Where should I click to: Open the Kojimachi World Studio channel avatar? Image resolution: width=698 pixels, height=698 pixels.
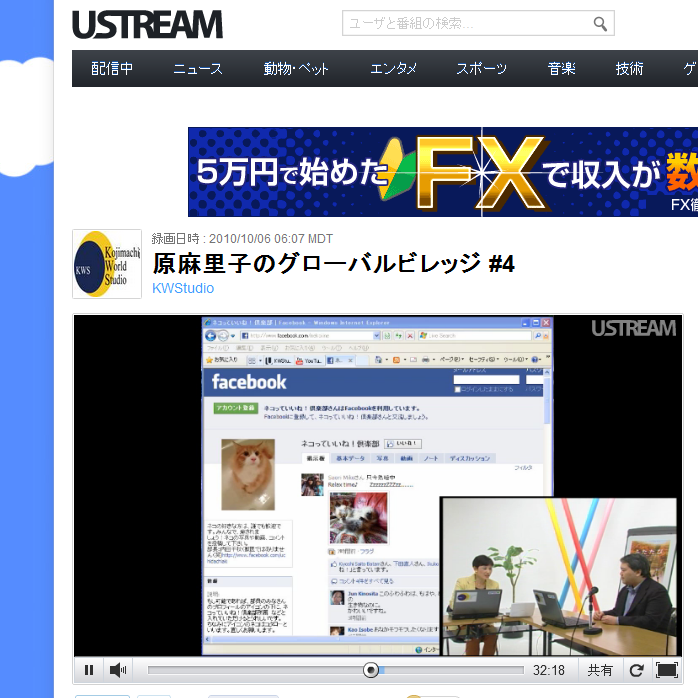click(107, 264)
